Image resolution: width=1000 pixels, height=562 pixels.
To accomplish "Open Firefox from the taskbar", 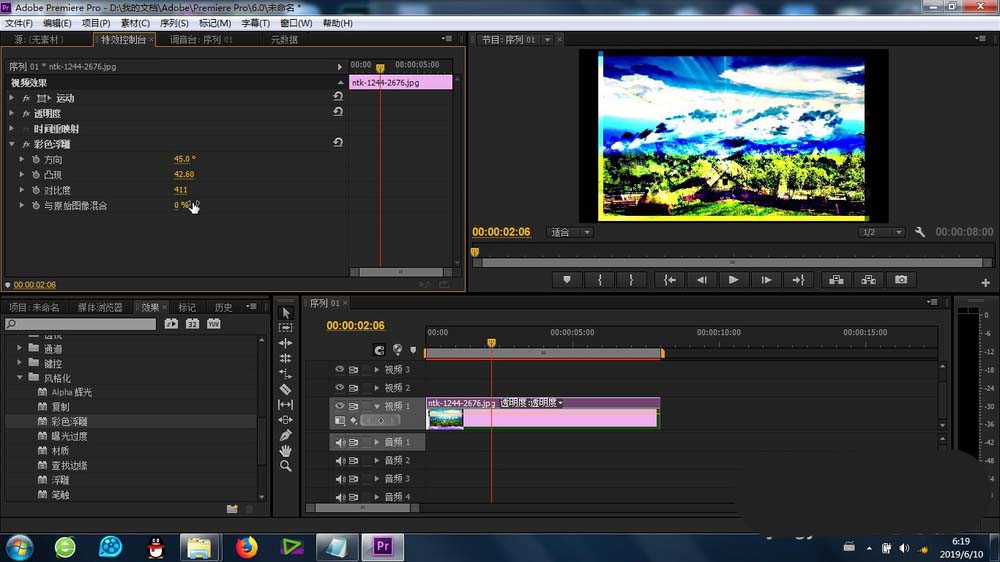I will 246,547.
